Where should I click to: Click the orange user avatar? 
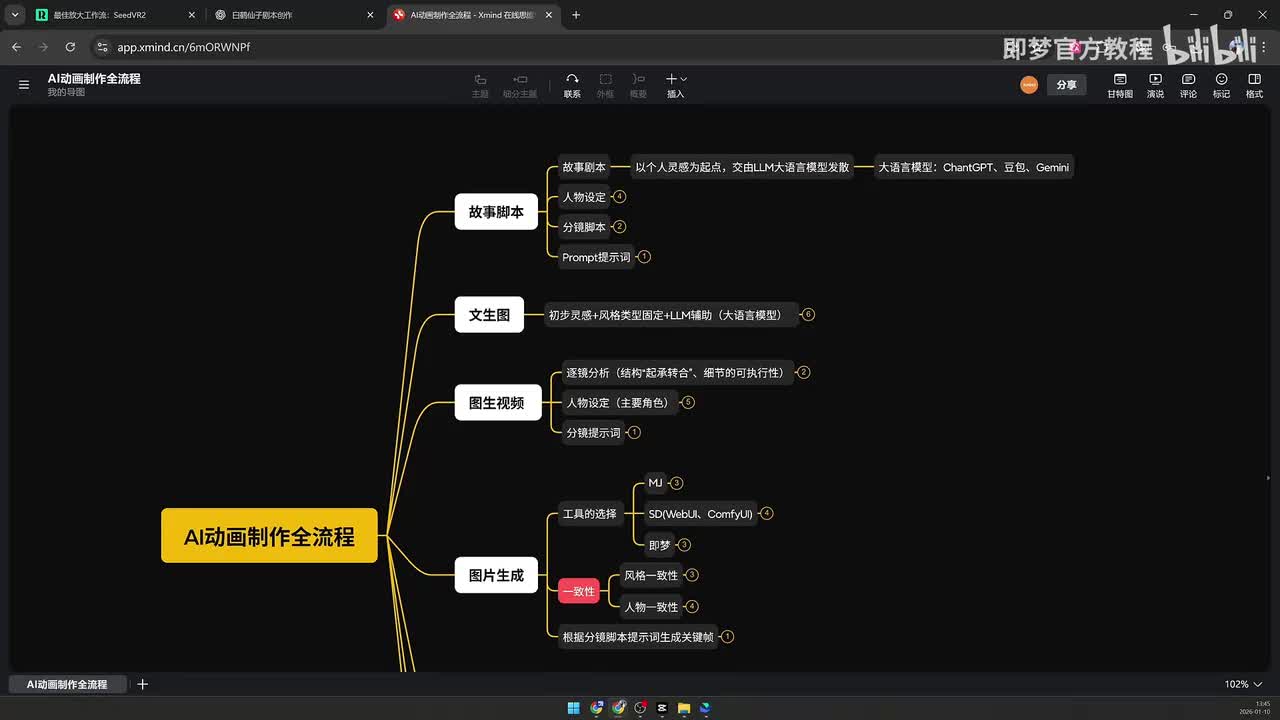(x=1029, y=85)
